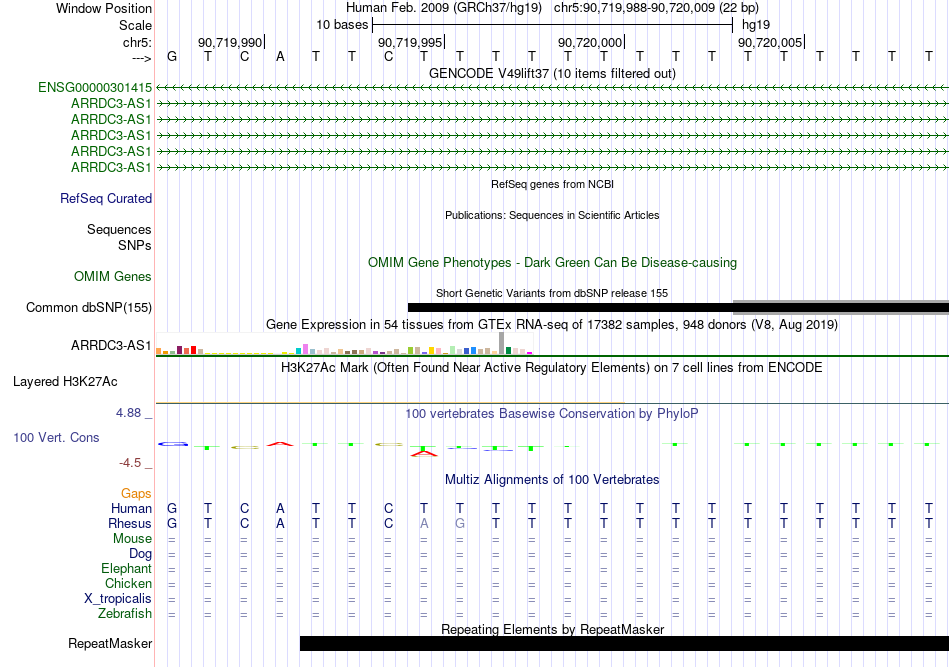Open the RefSeq Curated track label
Image resolution: width=950 pixels, height=667 pixels.
point(106,198)
